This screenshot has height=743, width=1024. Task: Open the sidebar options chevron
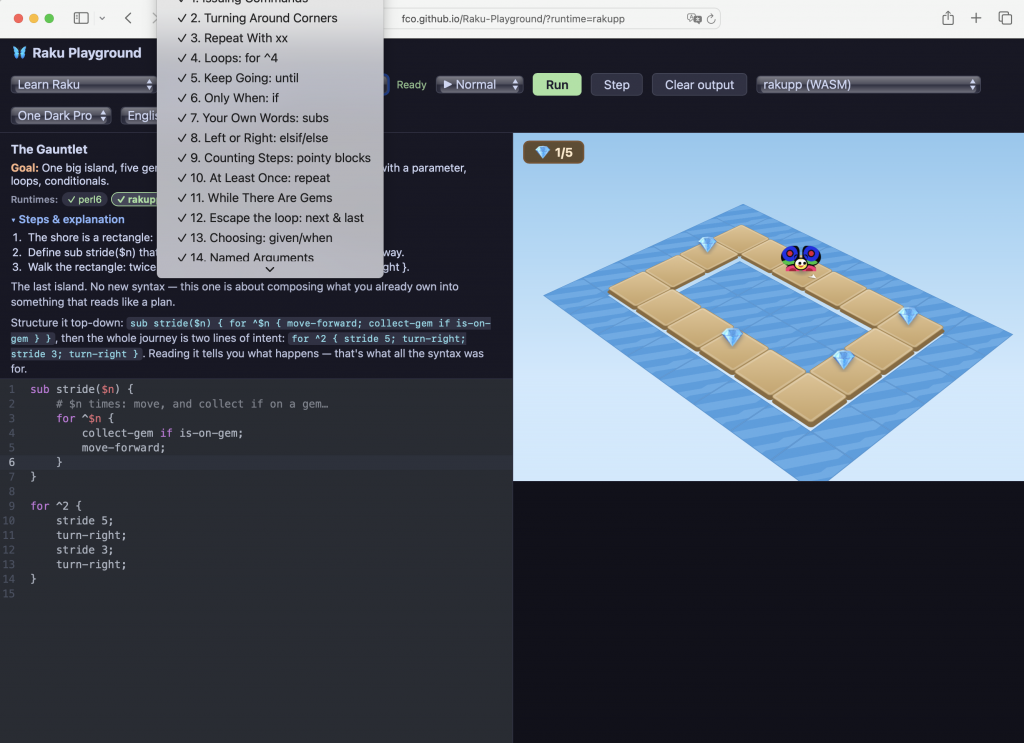coord(103,18)
